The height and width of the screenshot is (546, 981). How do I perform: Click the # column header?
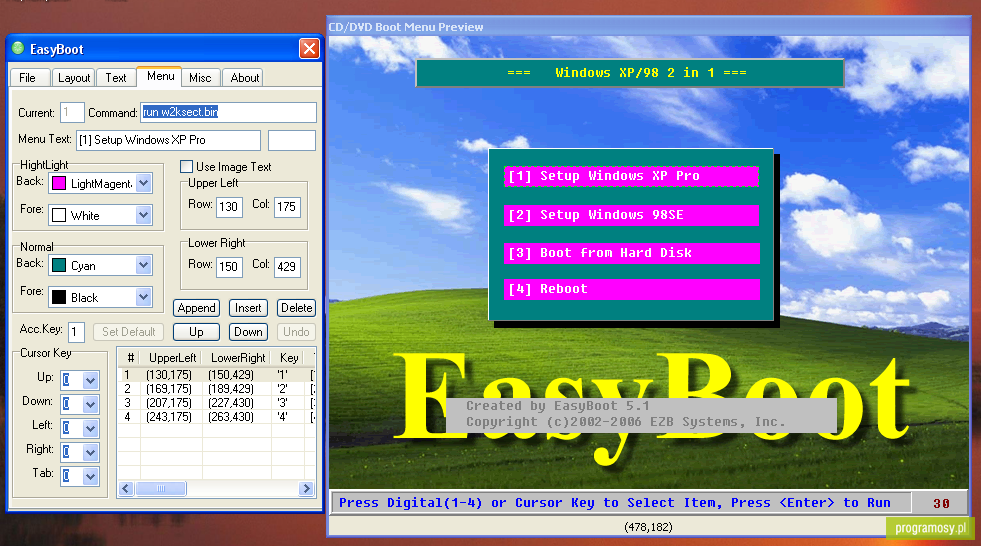tap(130, 358)
